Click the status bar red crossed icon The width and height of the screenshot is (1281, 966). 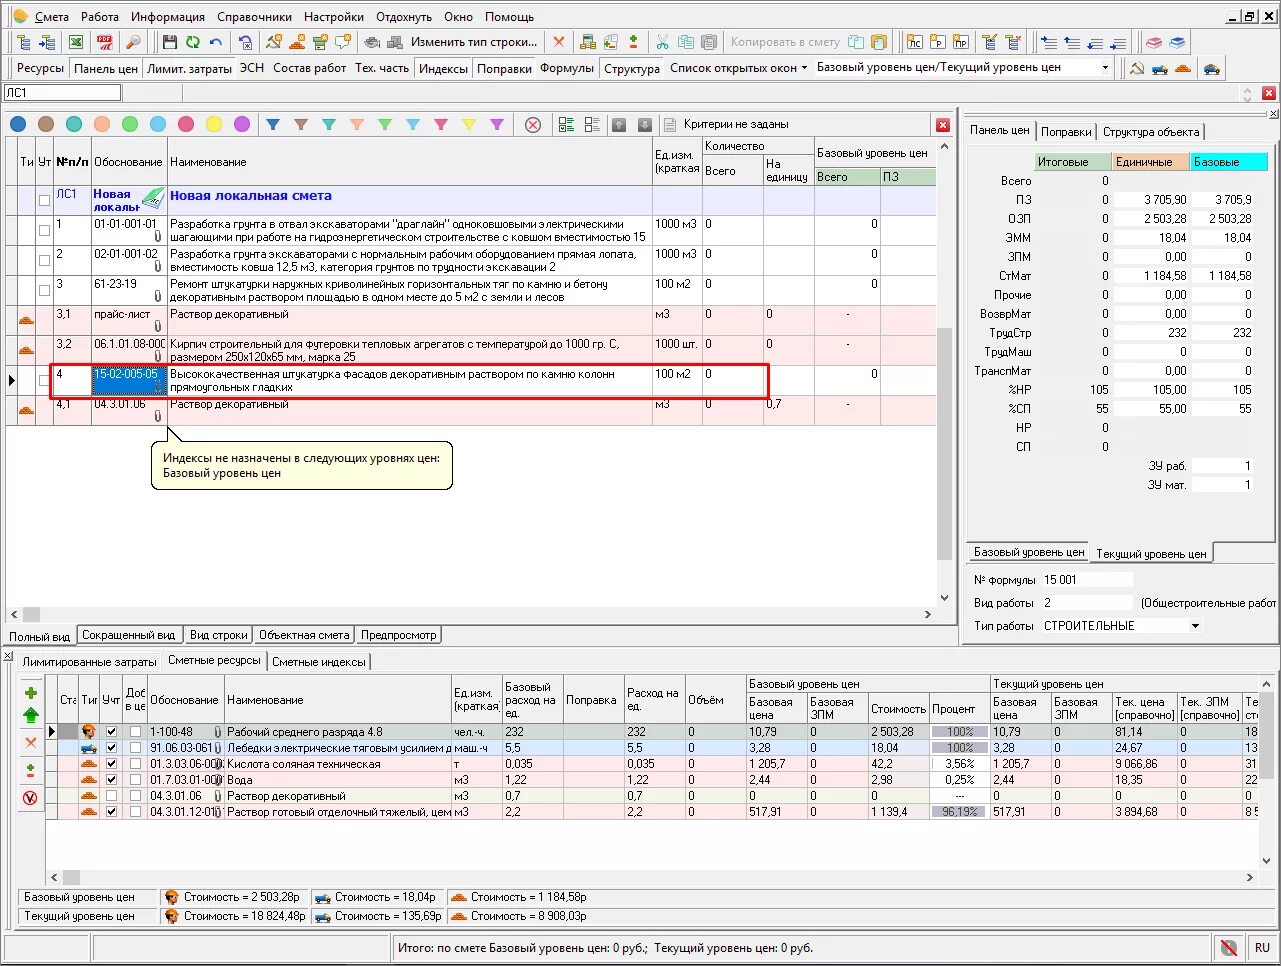point(1228,947)
